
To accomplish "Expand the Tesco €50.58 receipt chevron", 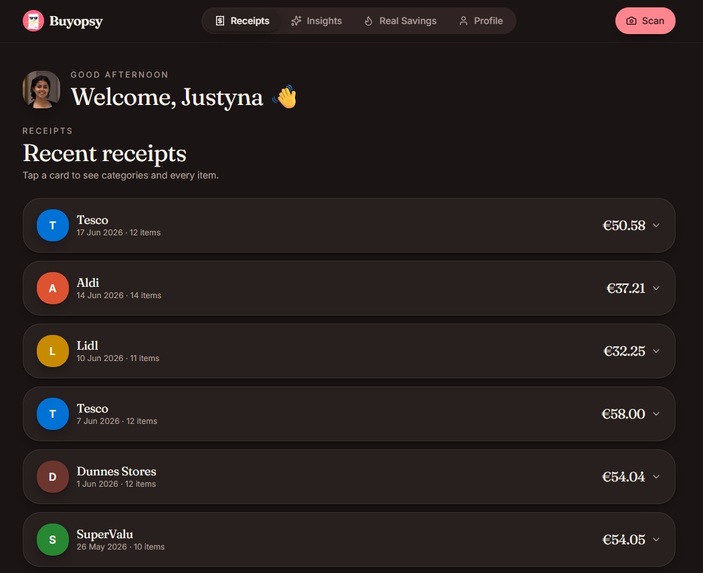I will (656, 225).
